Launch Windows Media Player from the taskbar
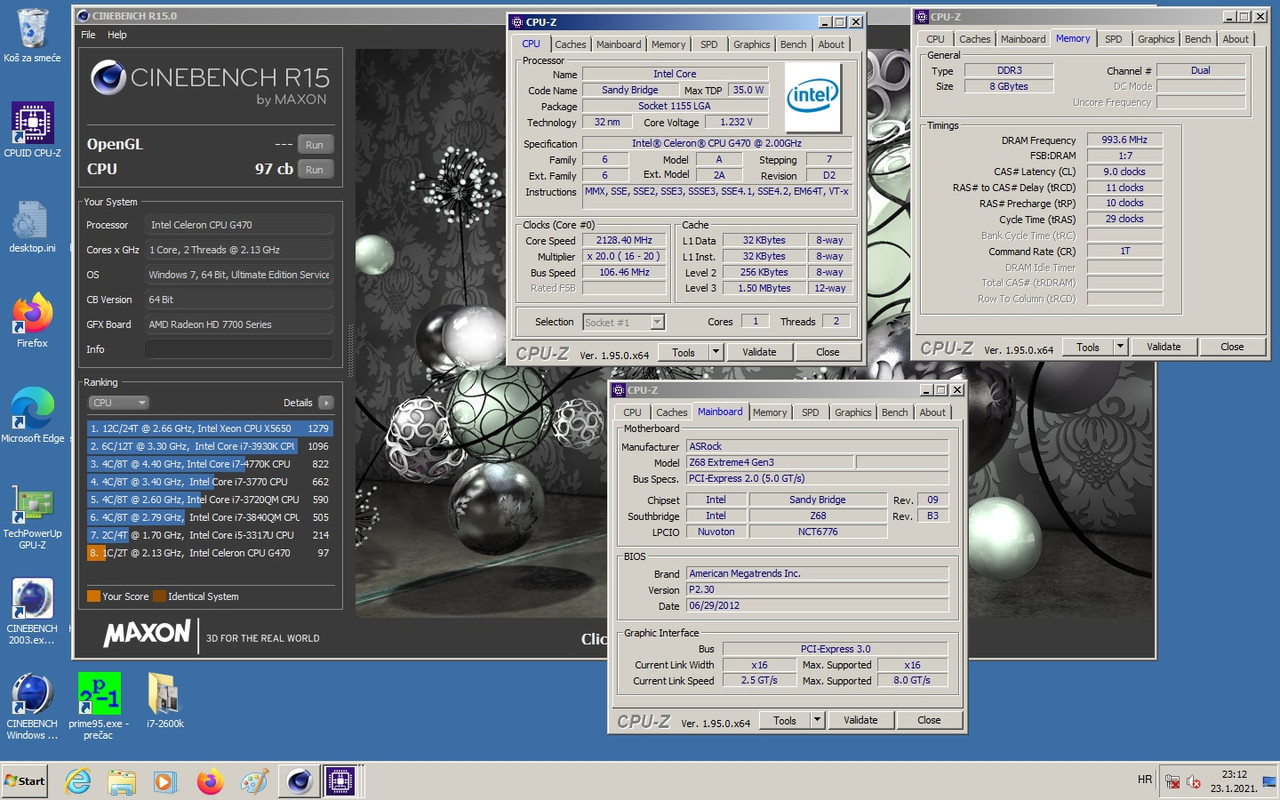1280x800 pixels. (x=166, y=780)
